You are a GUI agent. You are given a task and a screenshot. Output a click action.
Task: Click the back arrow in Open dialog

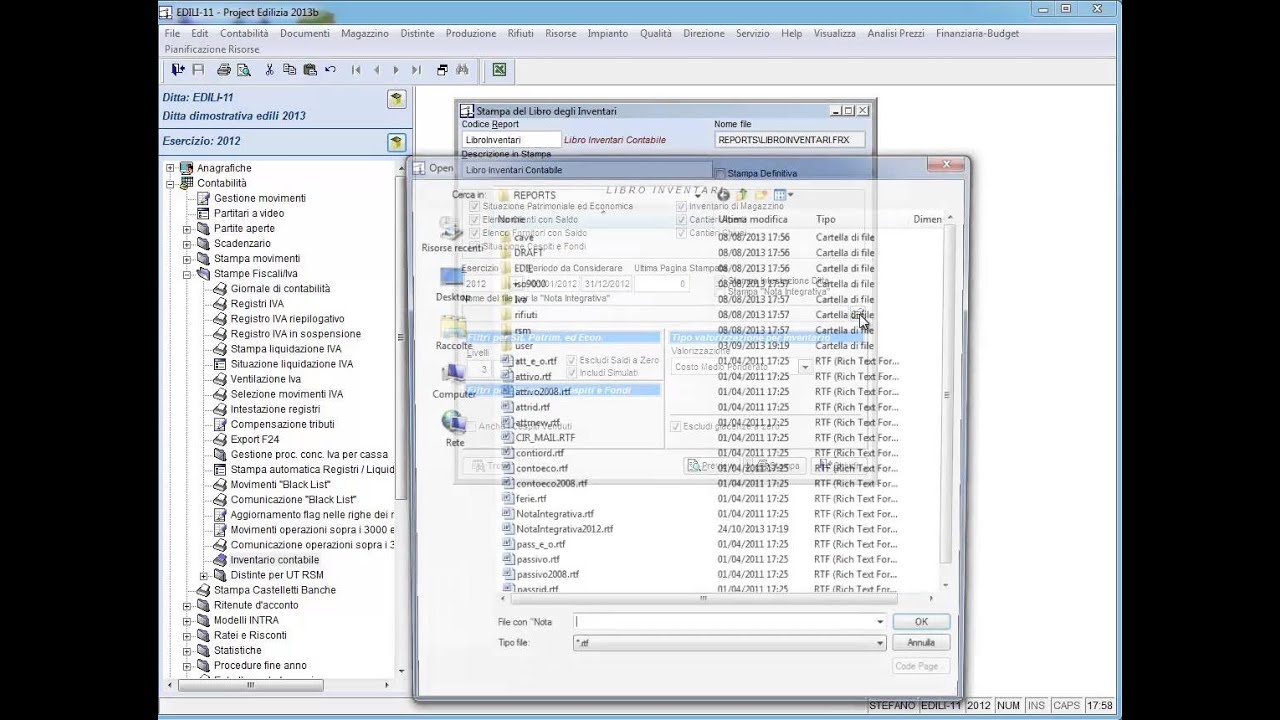click(723, 195)
